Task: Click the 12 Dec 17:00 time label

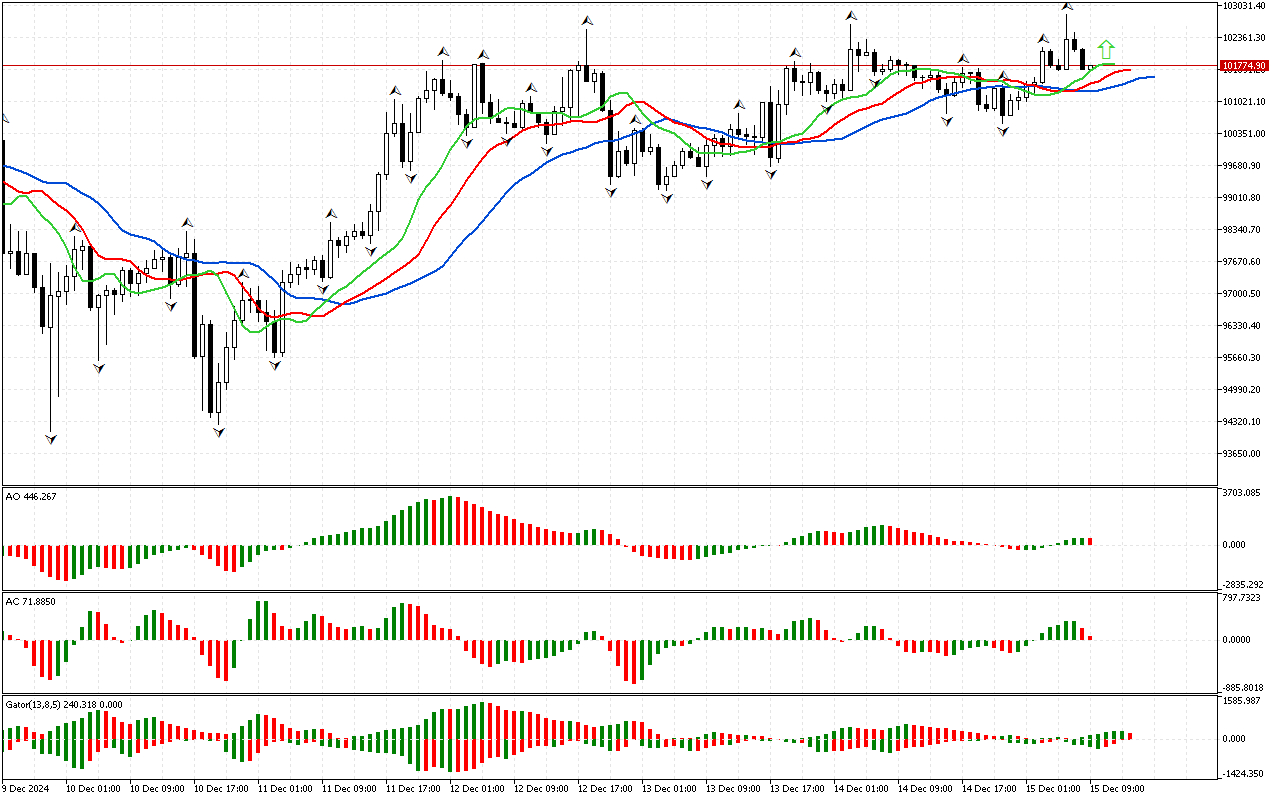Action: point(604,789)
